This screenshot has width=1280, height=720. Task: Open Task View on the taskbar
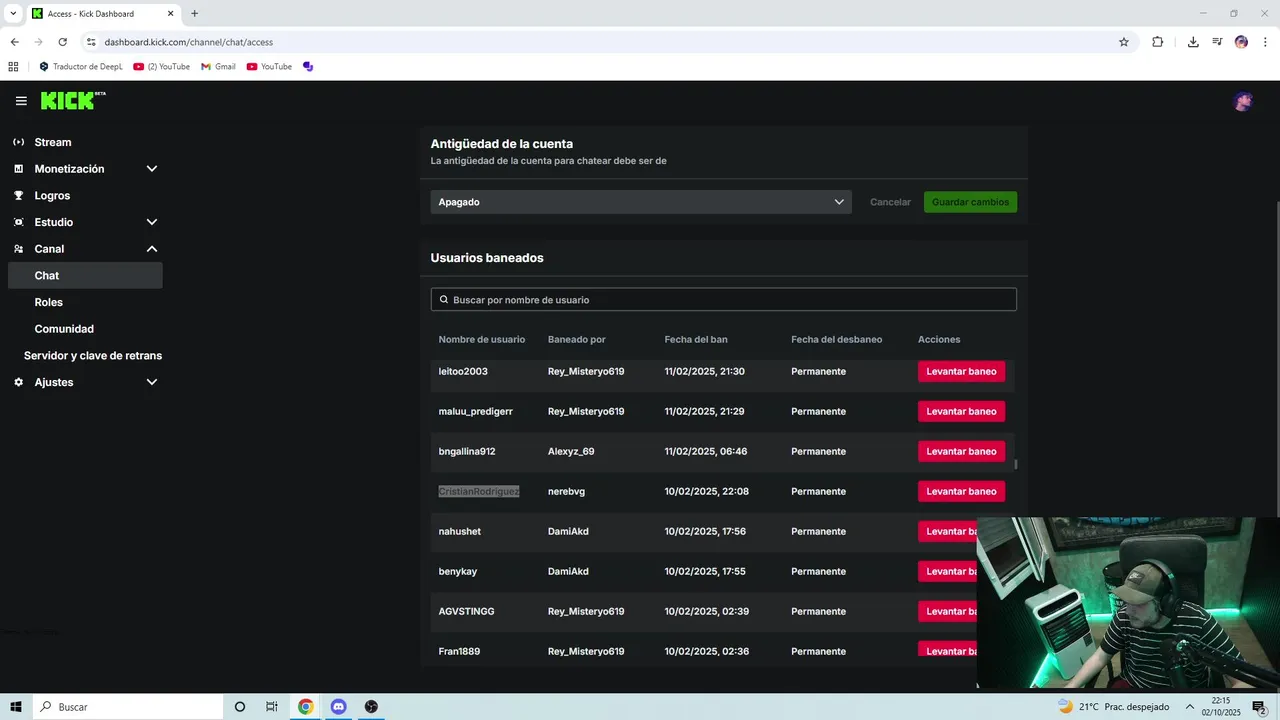point(271,707)
